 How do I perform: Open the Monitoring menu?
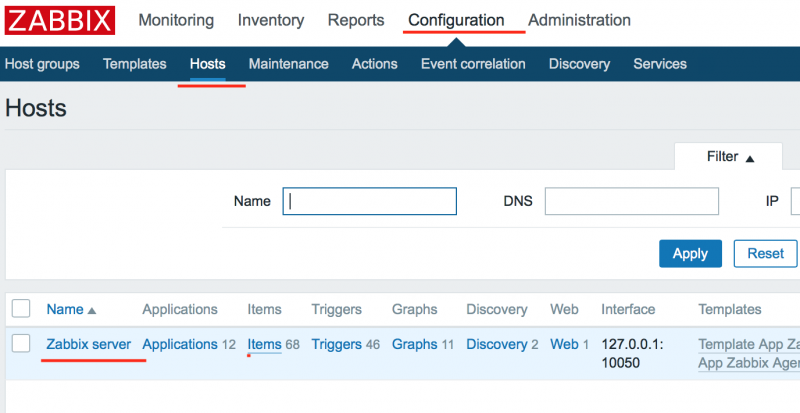tap(176, 20)
